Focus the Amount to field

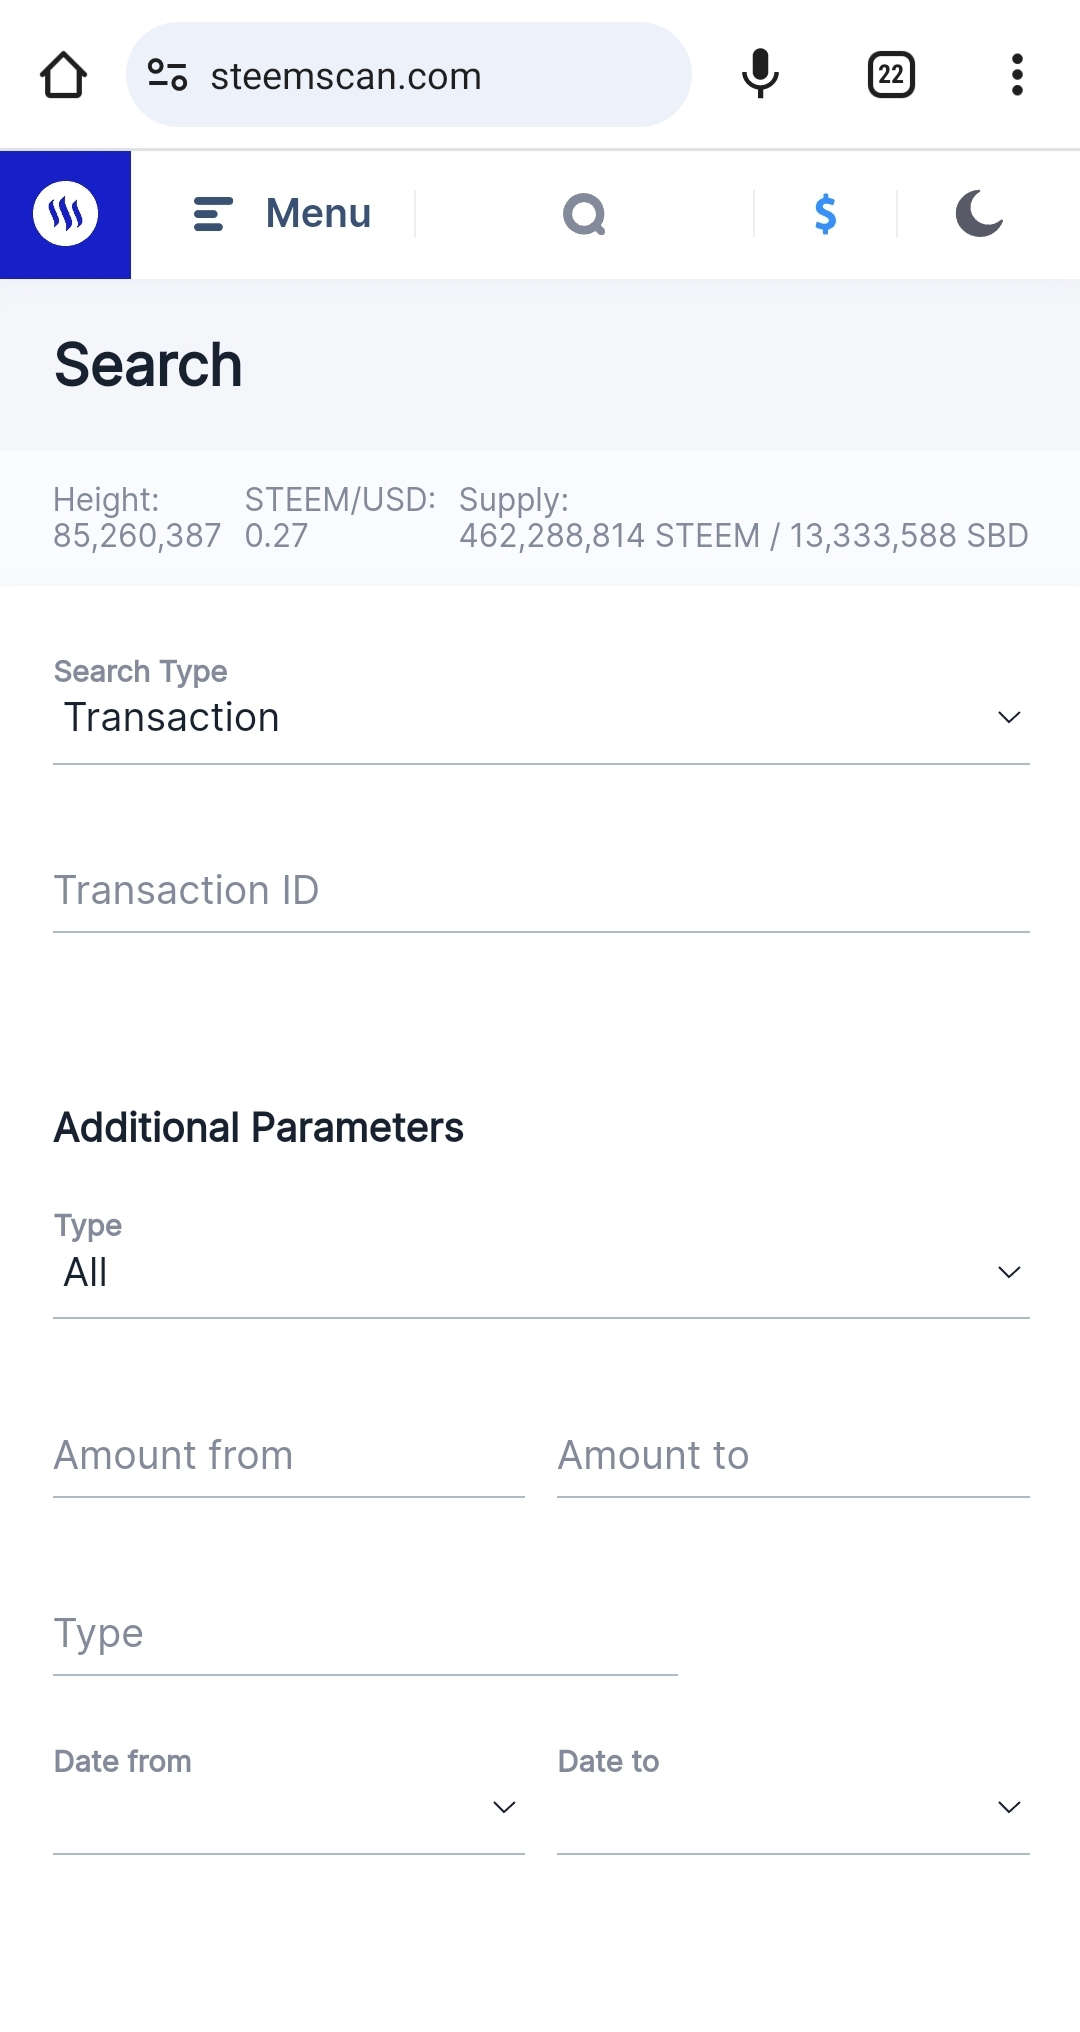click(x=793, y=1456)
